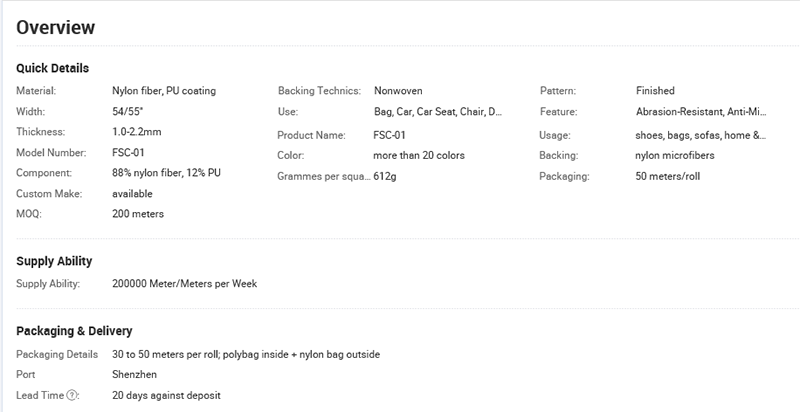Click the Component value '88% nylon fiber, 12% PU'
The image size is (800, 412).
point(166,173)
